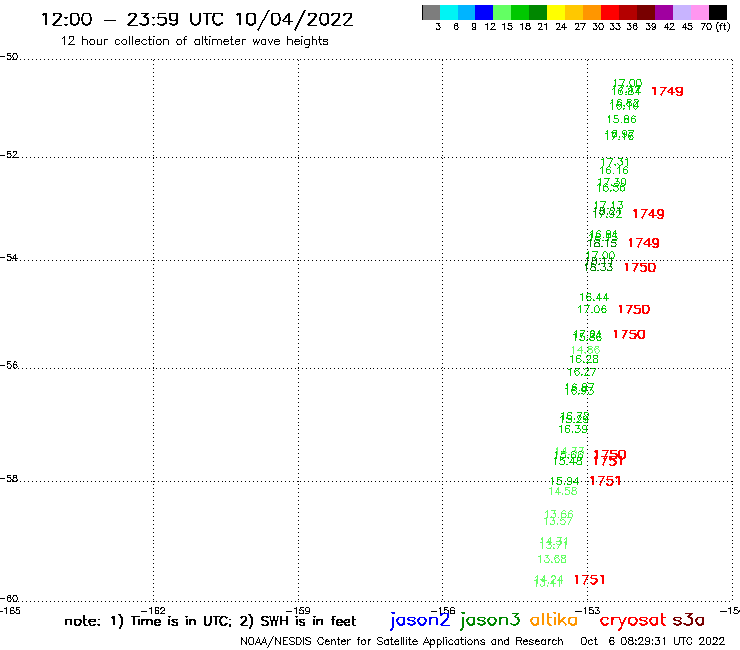Click the purple swatch in the color scale
The width and height of the screenshot is (740, 650).
pyautogui.click(x=664, y=12)
